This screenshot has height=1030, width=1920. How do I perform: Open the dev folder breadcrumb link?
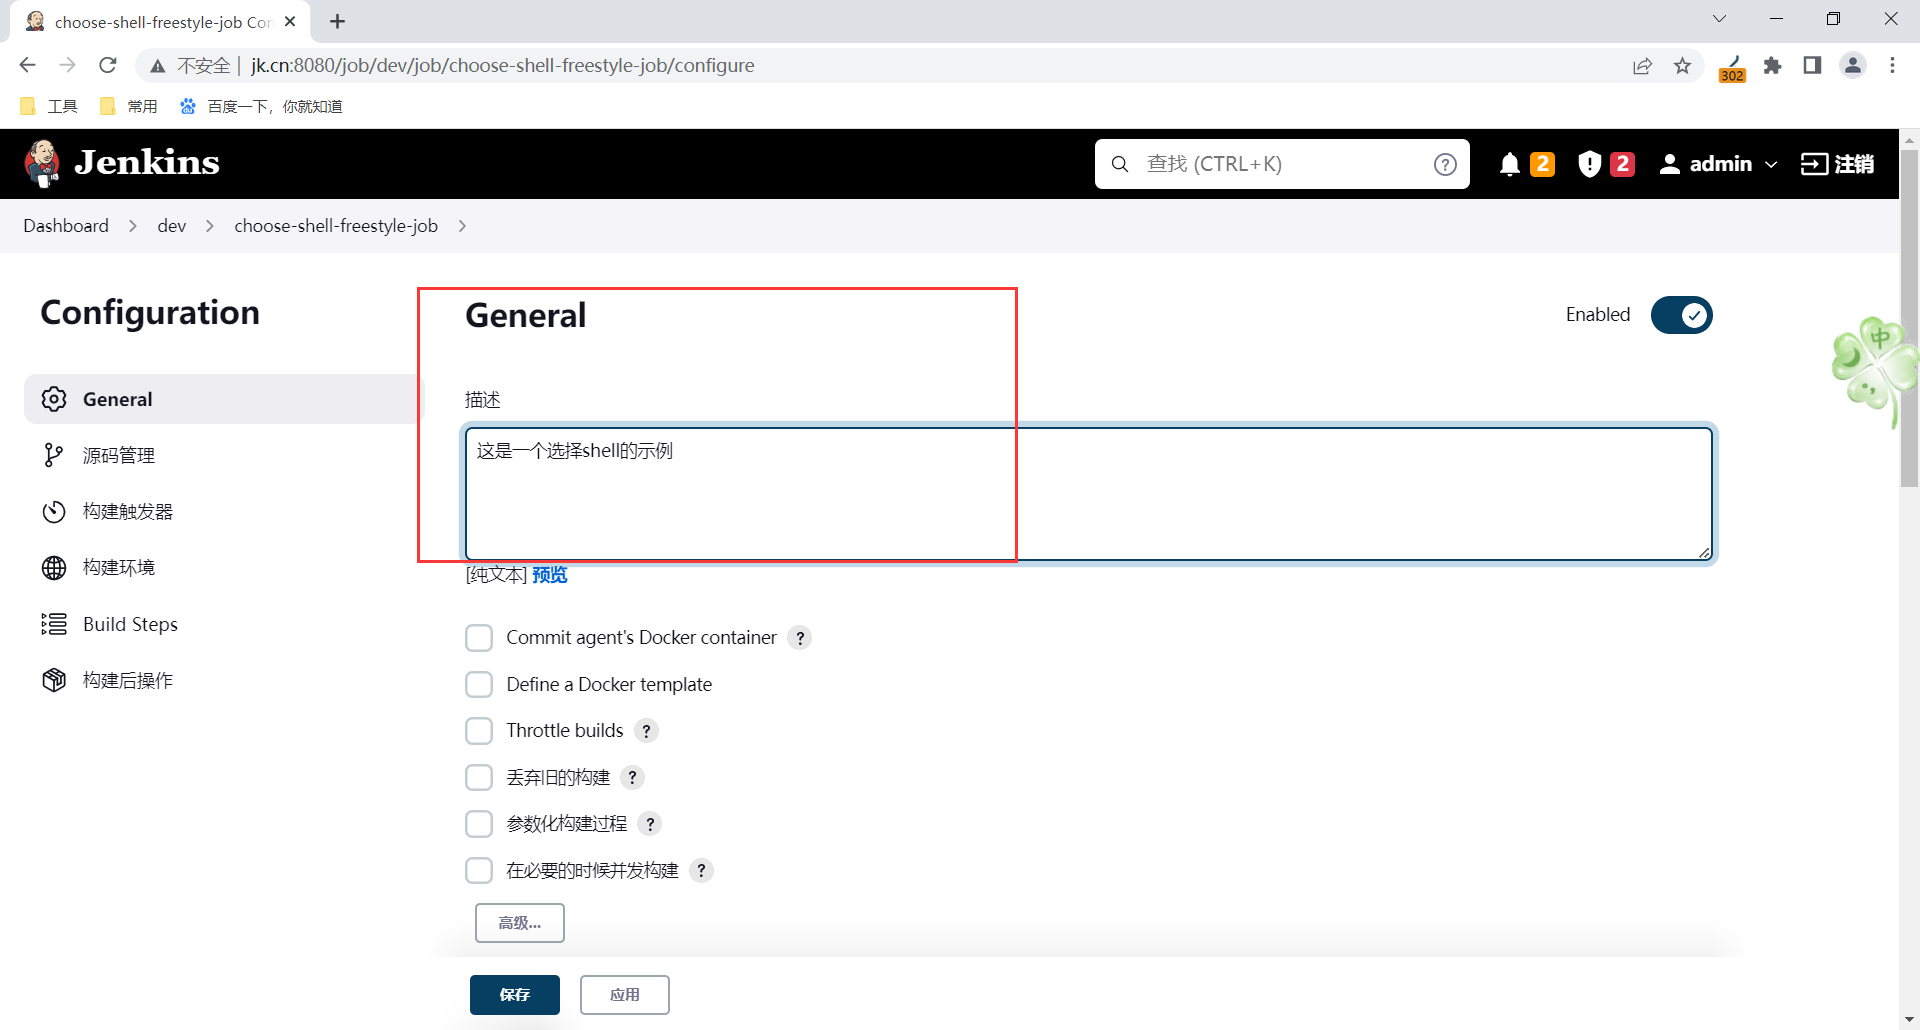tap(172, 226)
